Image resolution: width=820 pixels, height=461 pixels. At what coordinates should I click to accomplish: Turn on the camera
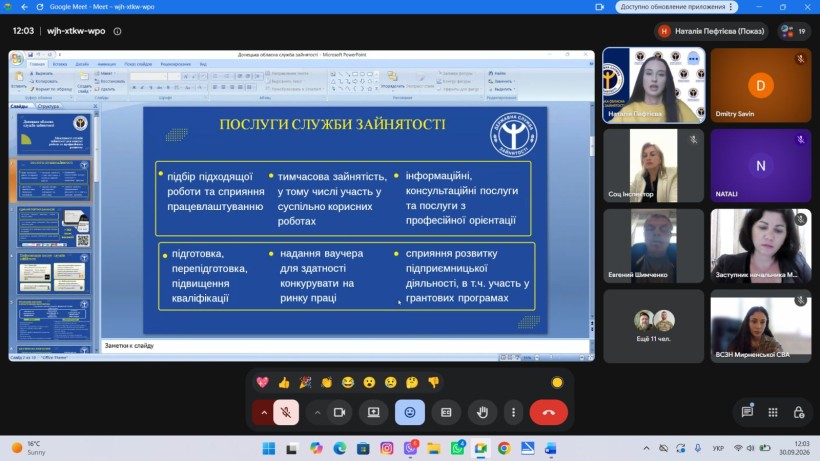click(339, 412)
